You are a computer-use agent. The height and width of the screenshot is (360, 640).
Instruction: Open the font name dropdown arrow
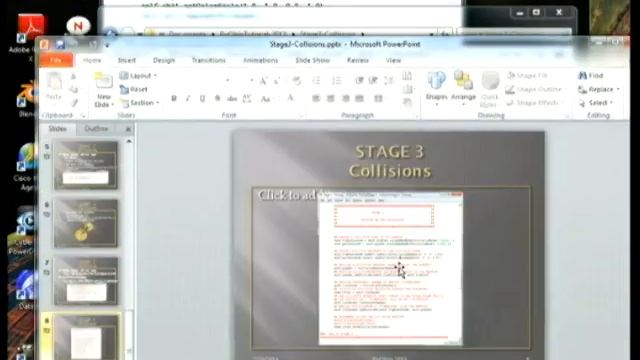(x=228, y=81)
